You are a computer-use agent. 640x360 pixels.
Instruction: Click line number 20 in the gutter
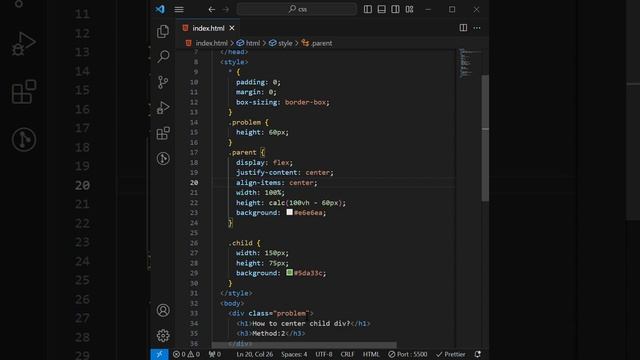click(x=194, y=183)
